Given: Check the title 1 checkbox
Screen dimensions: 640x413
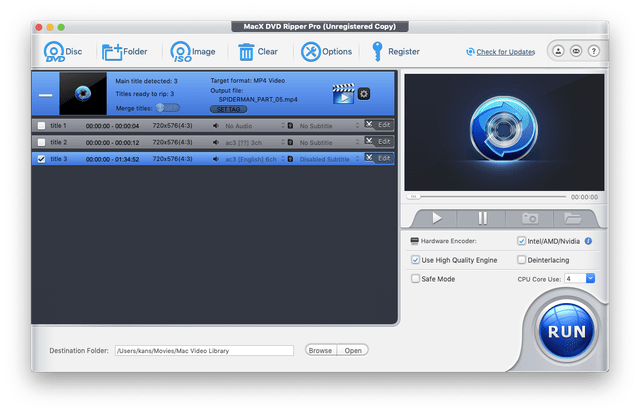Looking at the screenshot, I should pos(41,126).
